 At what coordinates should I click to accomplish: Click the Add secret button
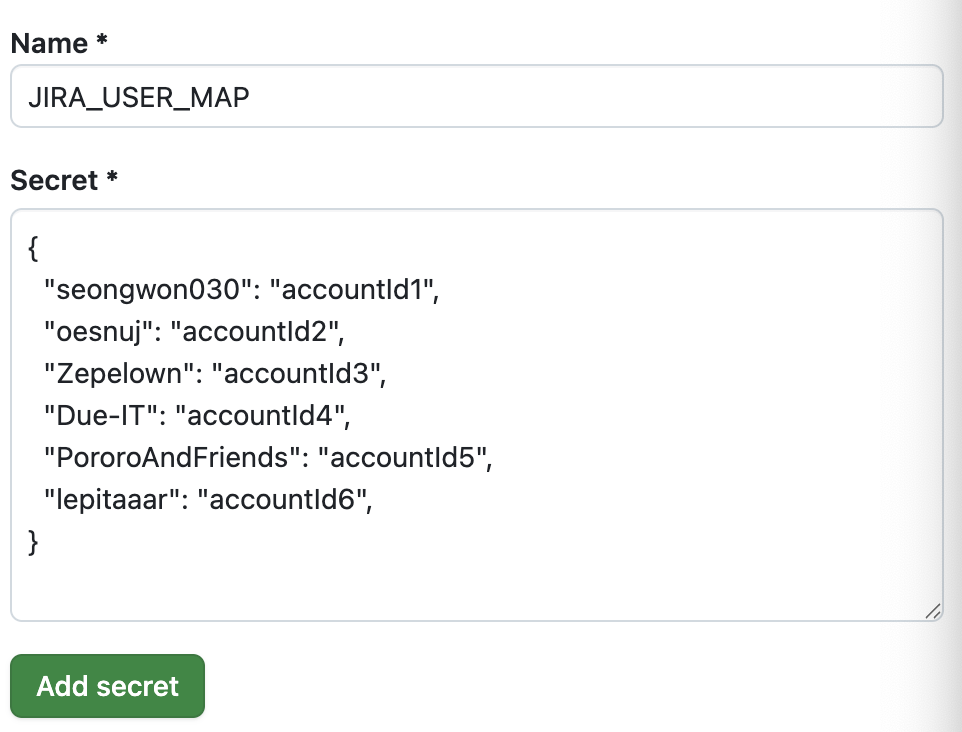coord(107,686)
